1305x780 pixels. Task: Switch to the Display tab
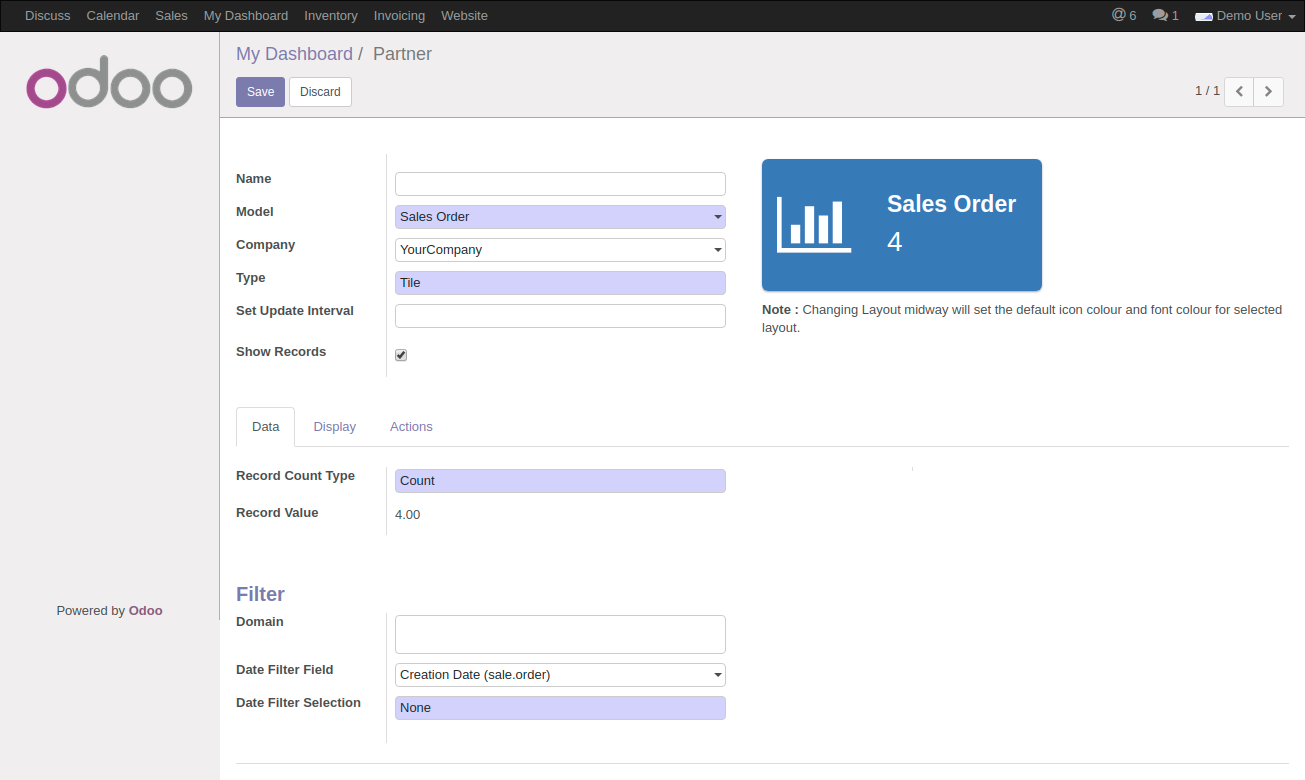tap(334, 427)
